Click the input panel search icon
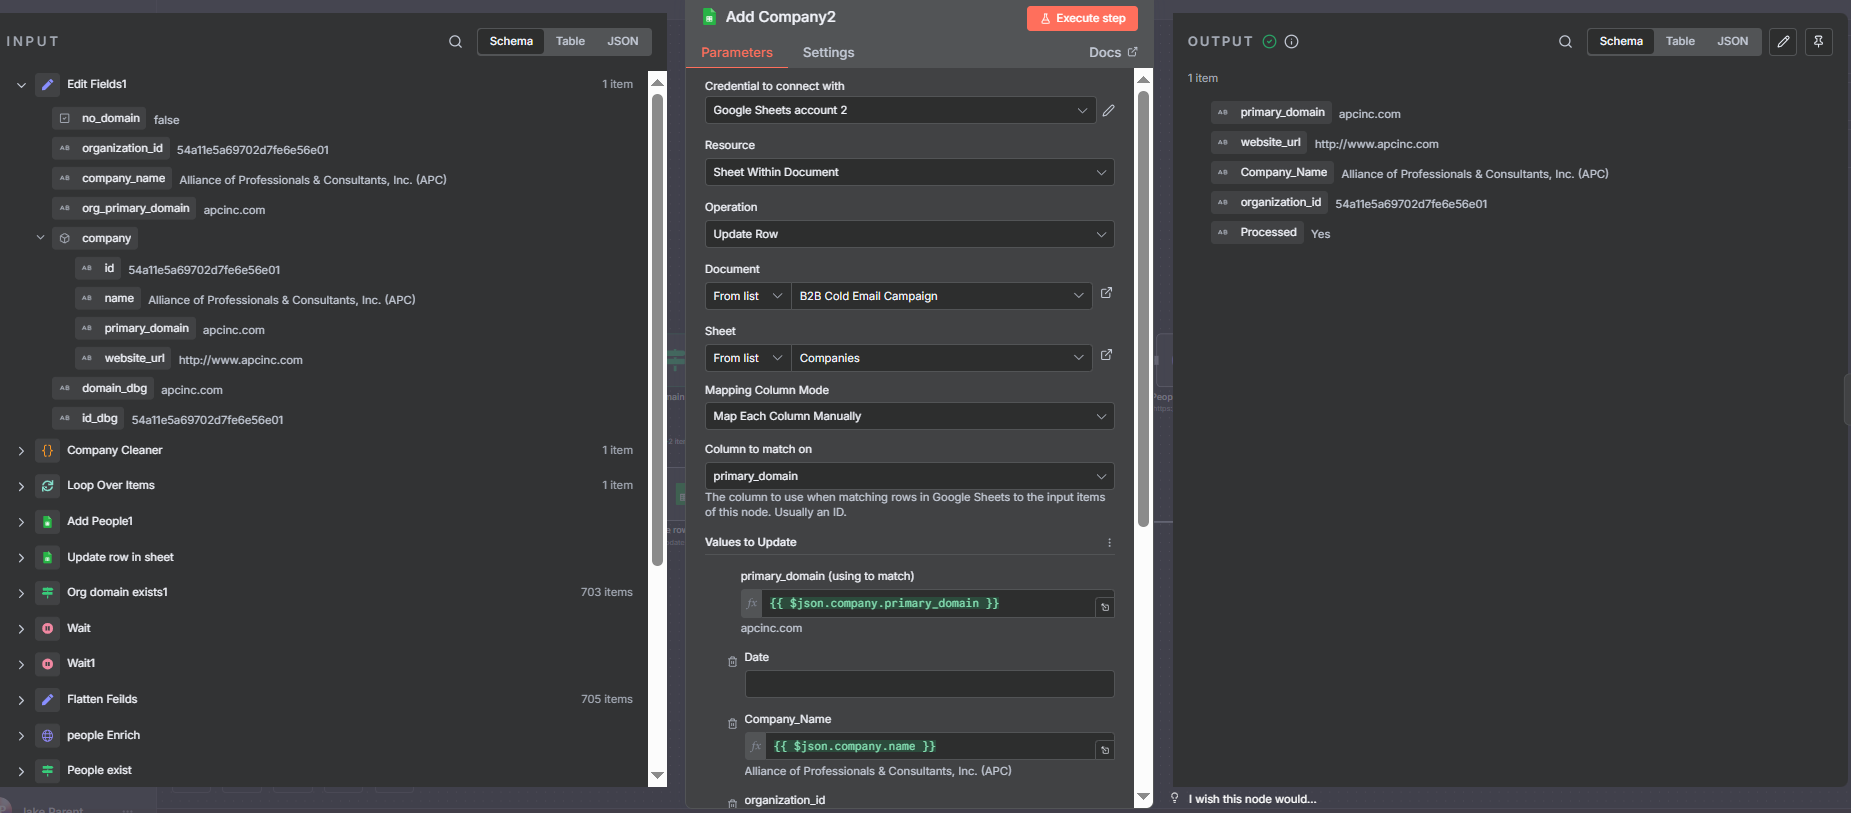1851x813 pixels. click(455, 42)
